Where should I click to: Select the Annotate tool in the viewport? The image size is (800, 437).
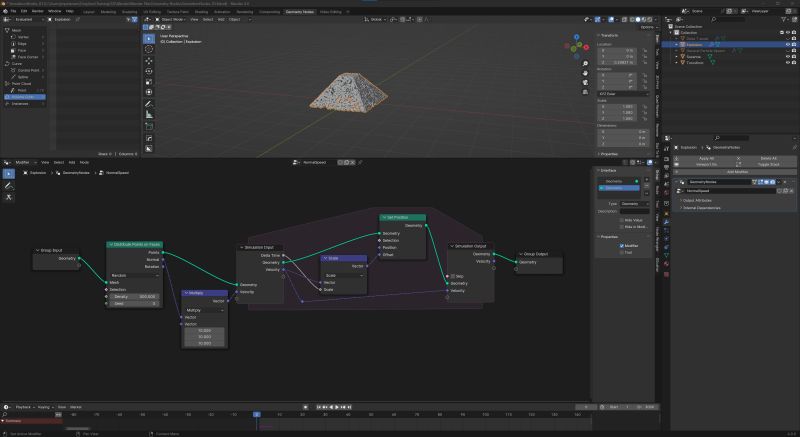coord(148,104)
